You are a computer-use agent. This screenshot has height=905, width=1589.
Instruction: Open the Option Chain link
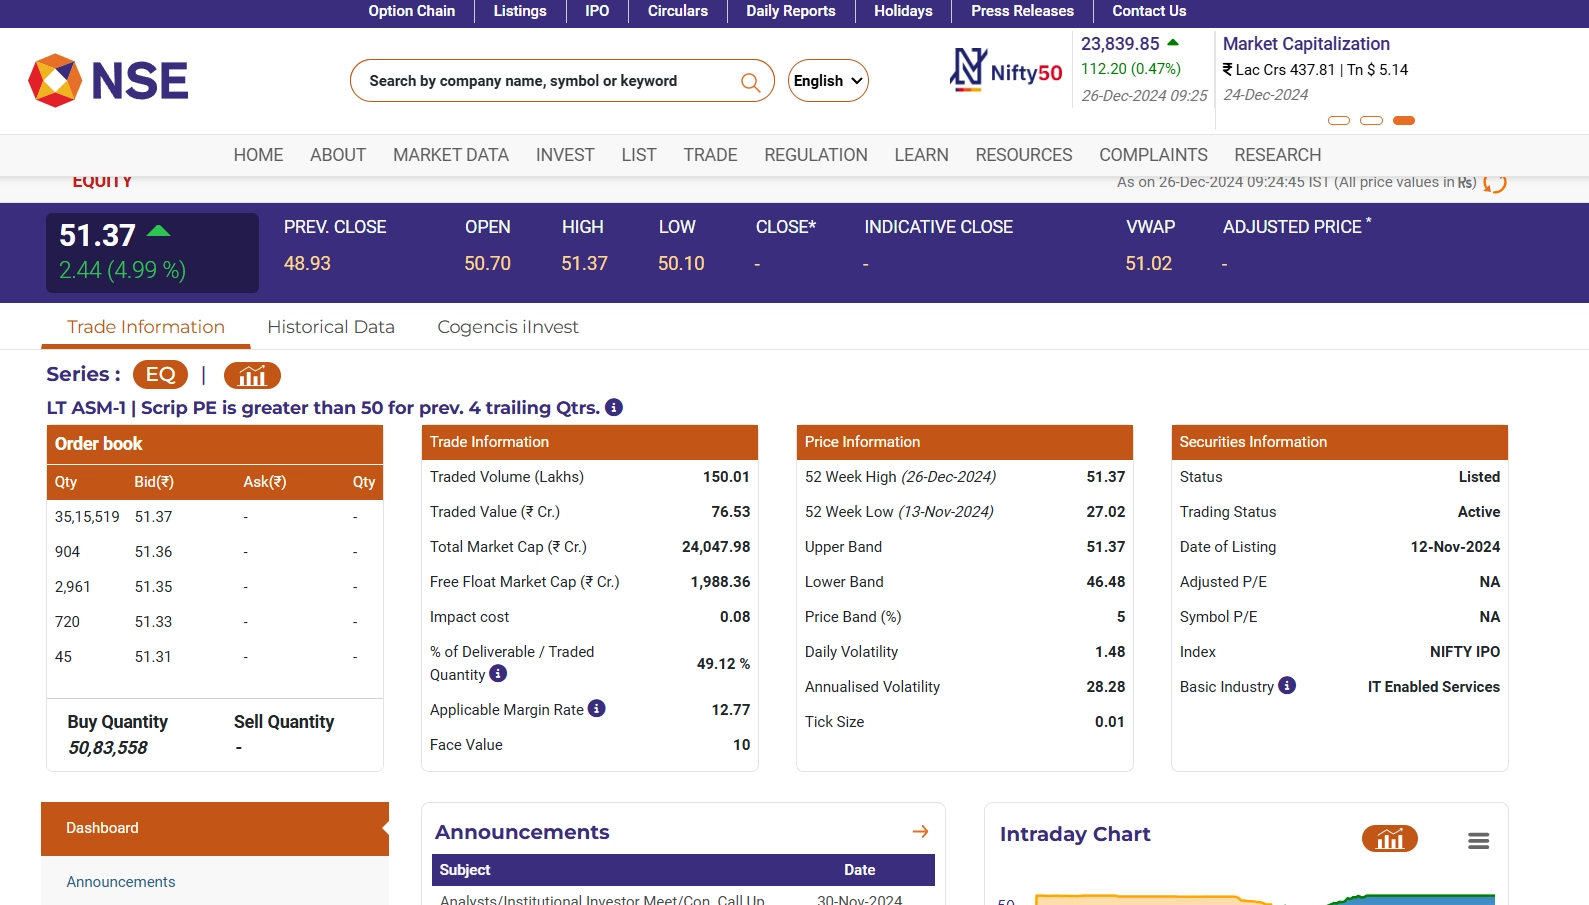pyautogui.click(x=411, y=11)
